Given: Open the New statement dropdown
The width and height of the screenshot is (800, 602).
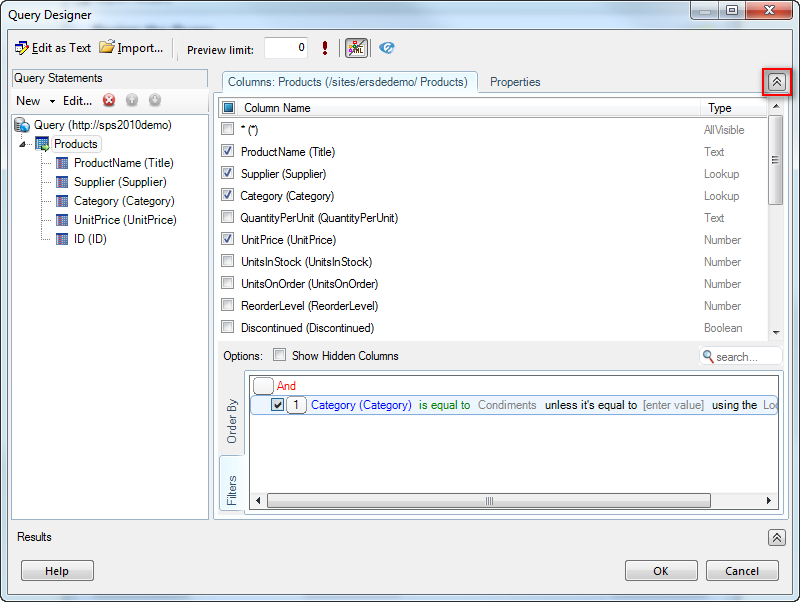Looking at the screenshot, I should (34, 101).
